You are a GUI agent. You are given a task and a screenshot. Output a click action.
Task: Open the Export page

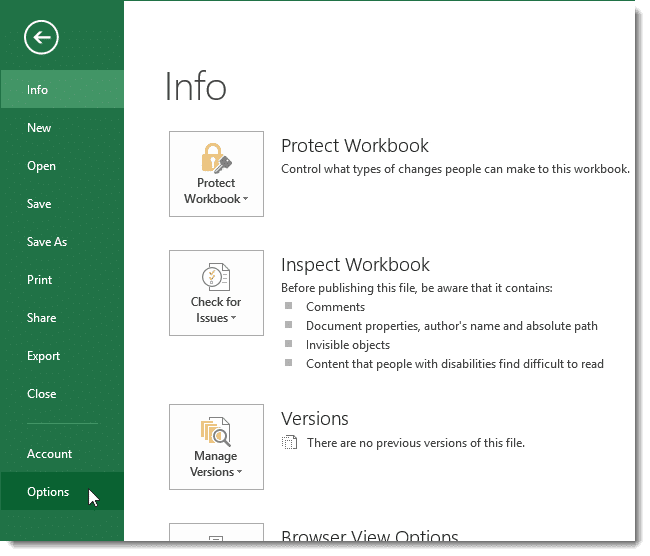43,356
